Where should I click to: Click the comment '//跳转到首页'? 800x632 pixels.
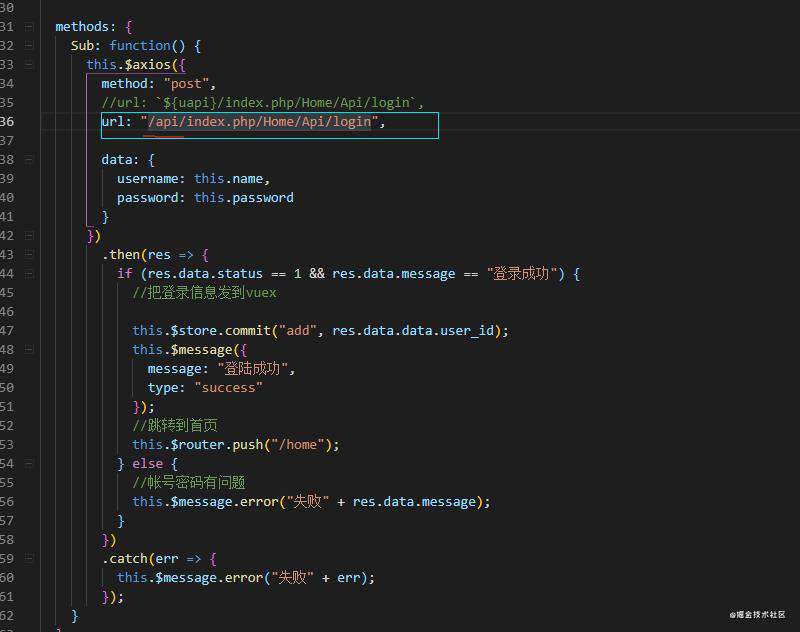pos(175,425)
